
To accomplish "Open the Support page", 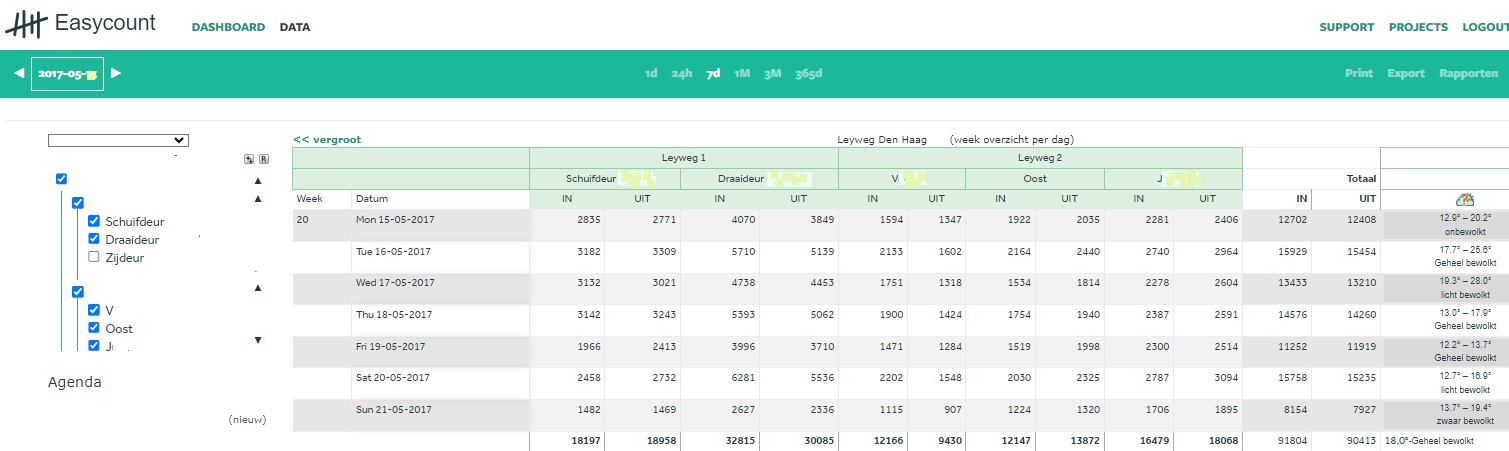I will click(x=1346, y=27).
